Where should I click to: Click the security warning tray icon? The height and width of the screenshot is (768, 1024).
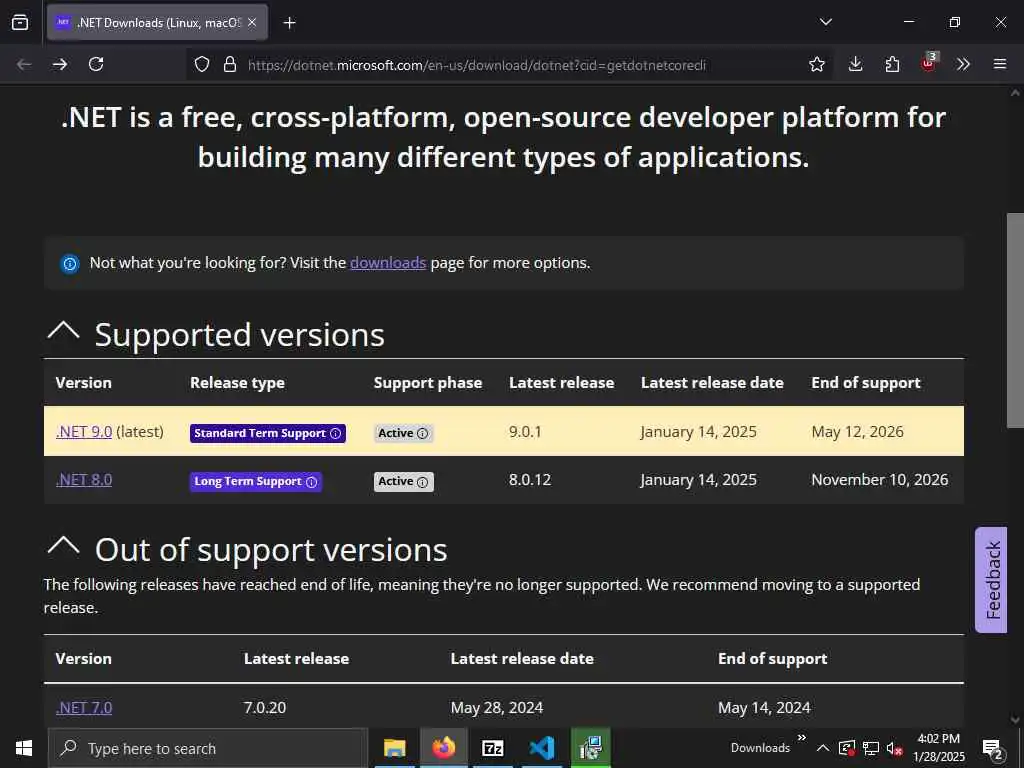(x=847, y=748)
